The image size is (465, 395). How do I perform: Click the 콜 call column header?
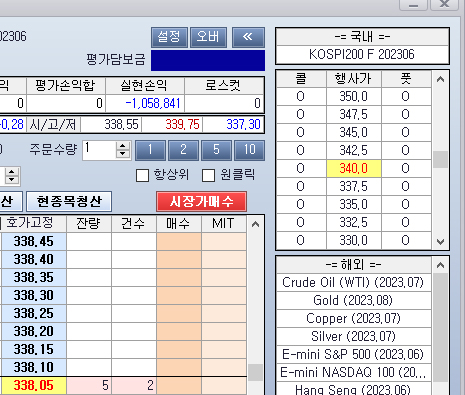301,79
